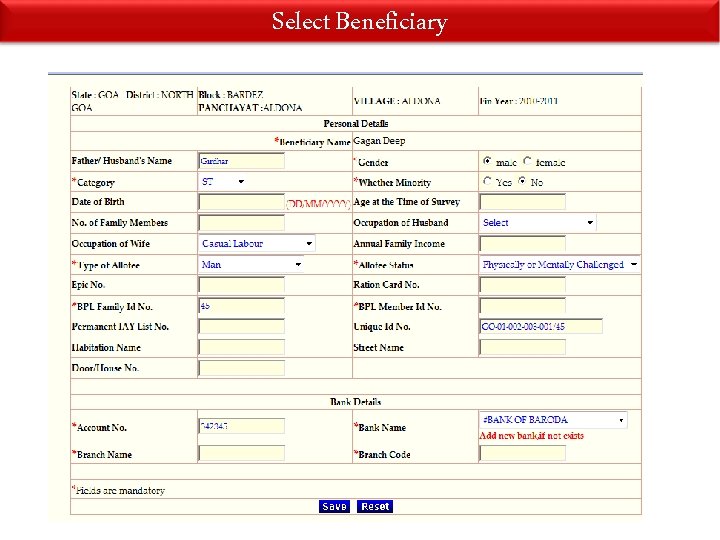Screen dimensions: 720x540
Task: Click the Unique Id No. field
Action: (541, 326)
